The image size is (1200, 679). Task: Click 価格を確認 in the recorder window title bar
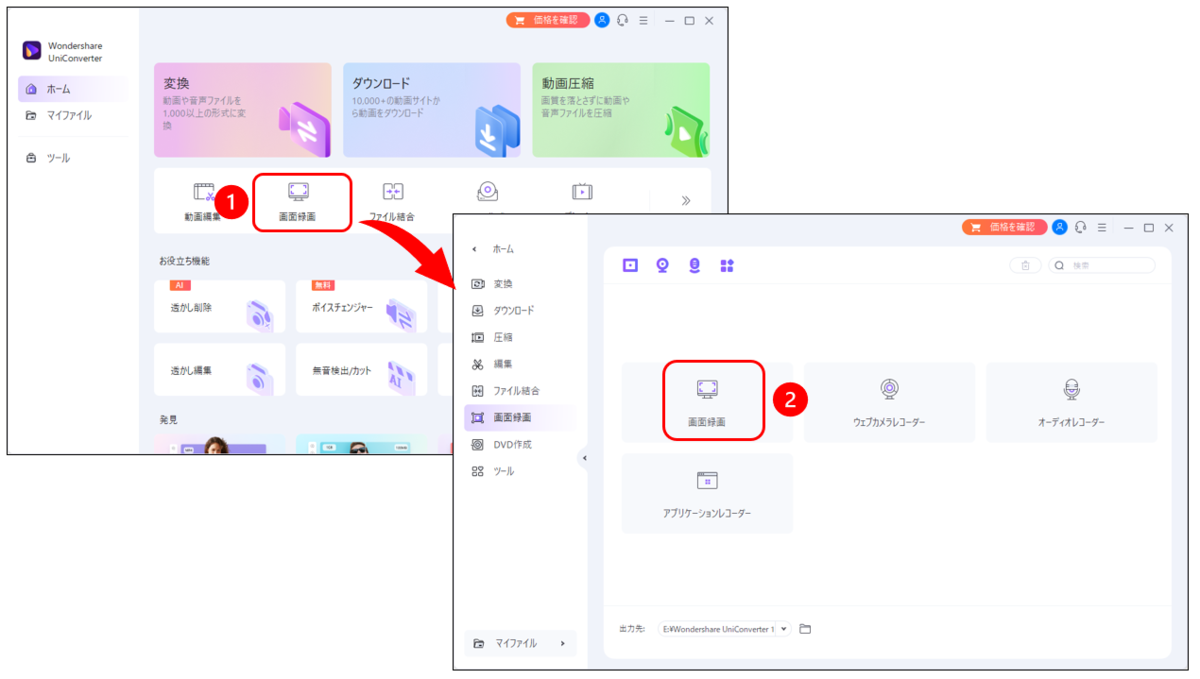click(1004, 227)
